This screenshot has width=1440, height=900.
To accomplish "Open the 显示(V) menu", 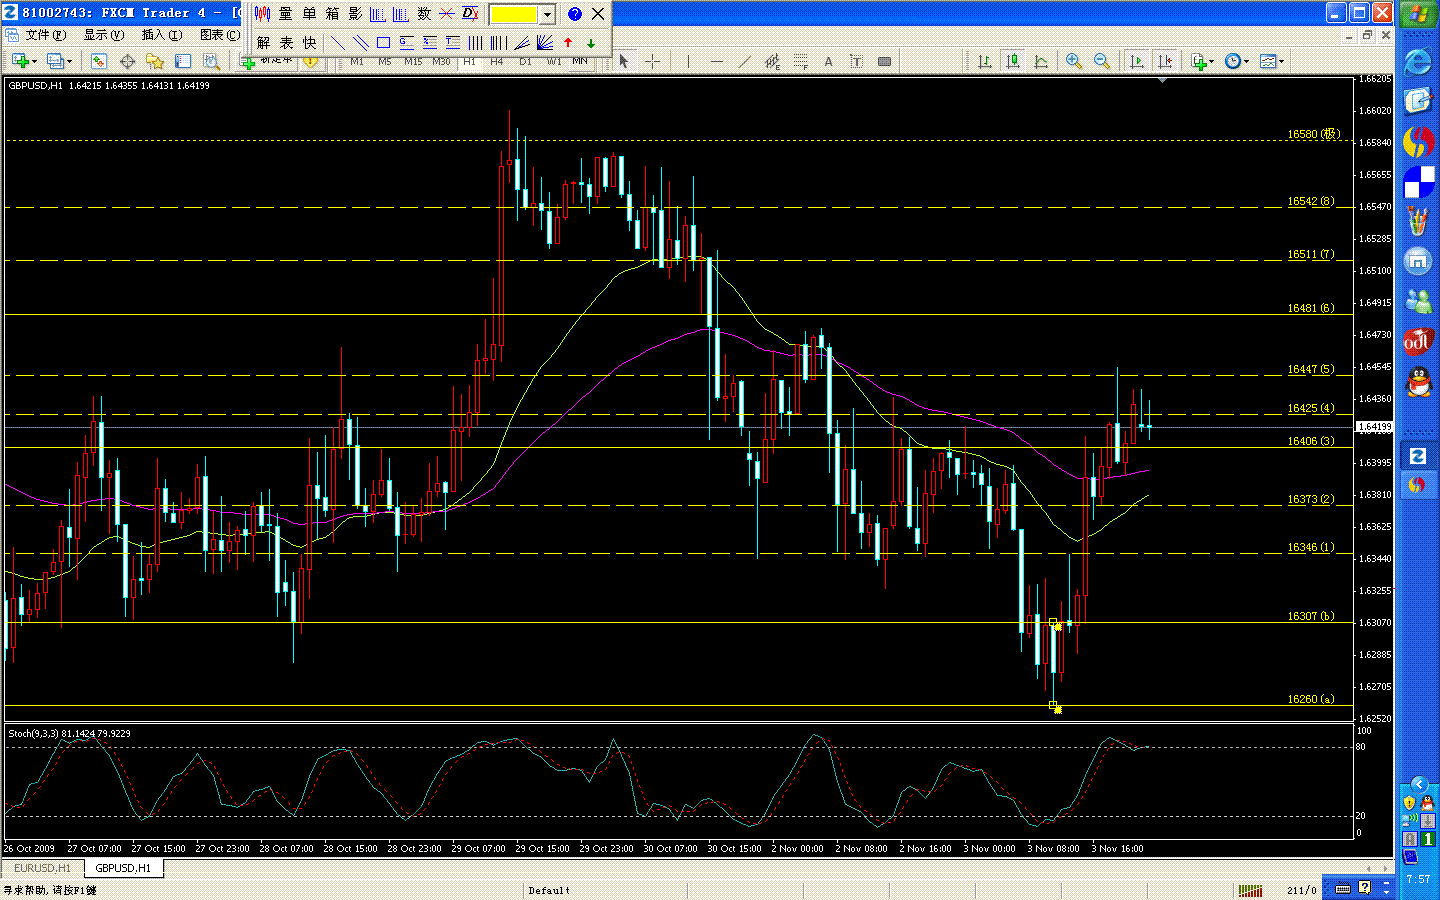I will point(104,35).
